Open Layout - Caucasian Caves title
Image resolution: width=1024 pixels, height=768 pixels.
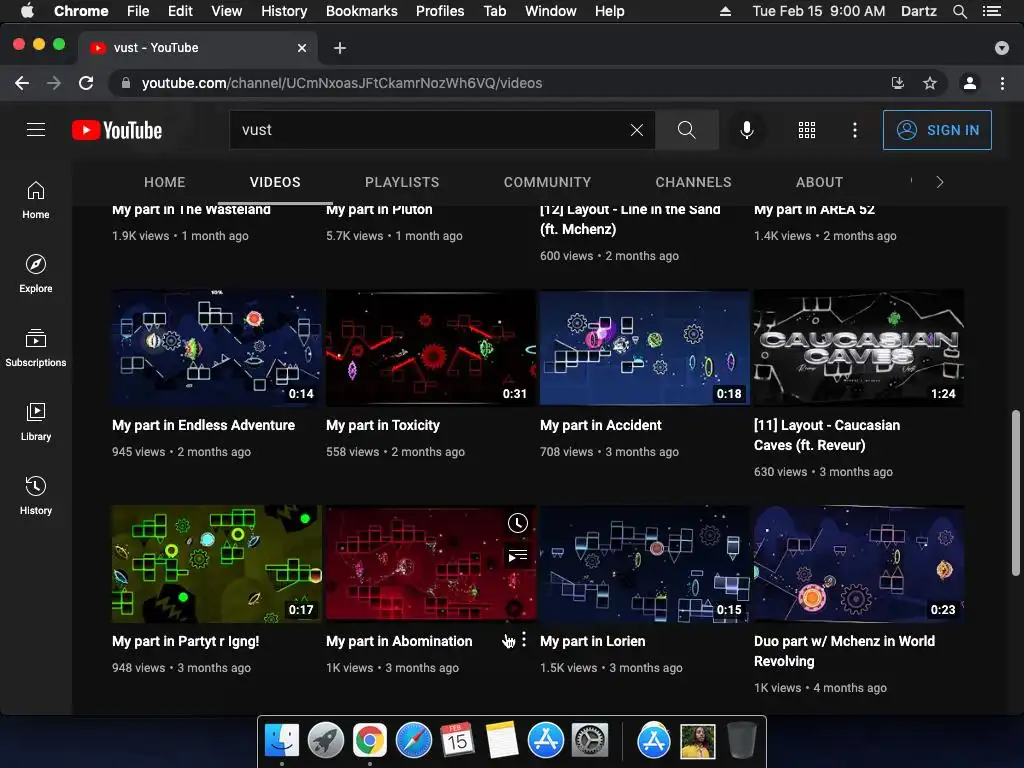[827, 435]
